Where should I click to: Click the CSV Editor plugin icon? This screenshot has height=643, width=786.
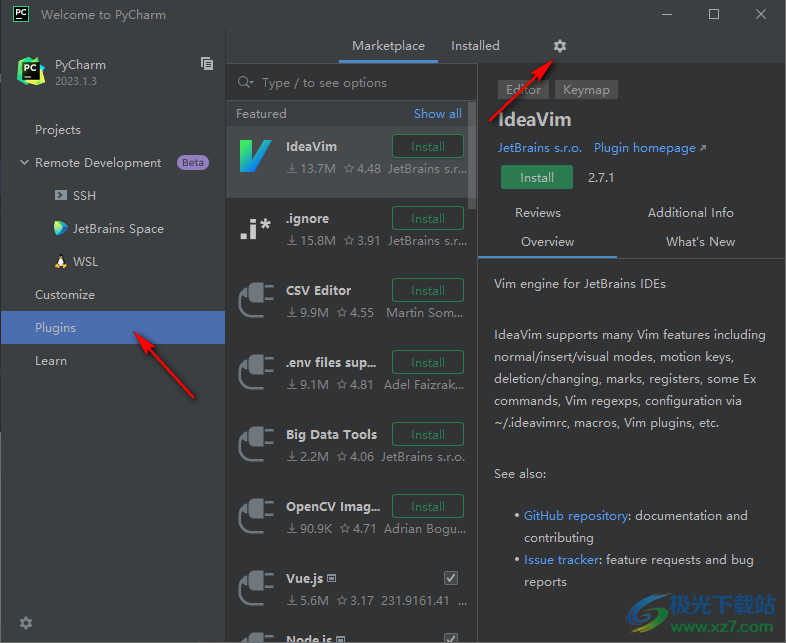click(256, 300)
